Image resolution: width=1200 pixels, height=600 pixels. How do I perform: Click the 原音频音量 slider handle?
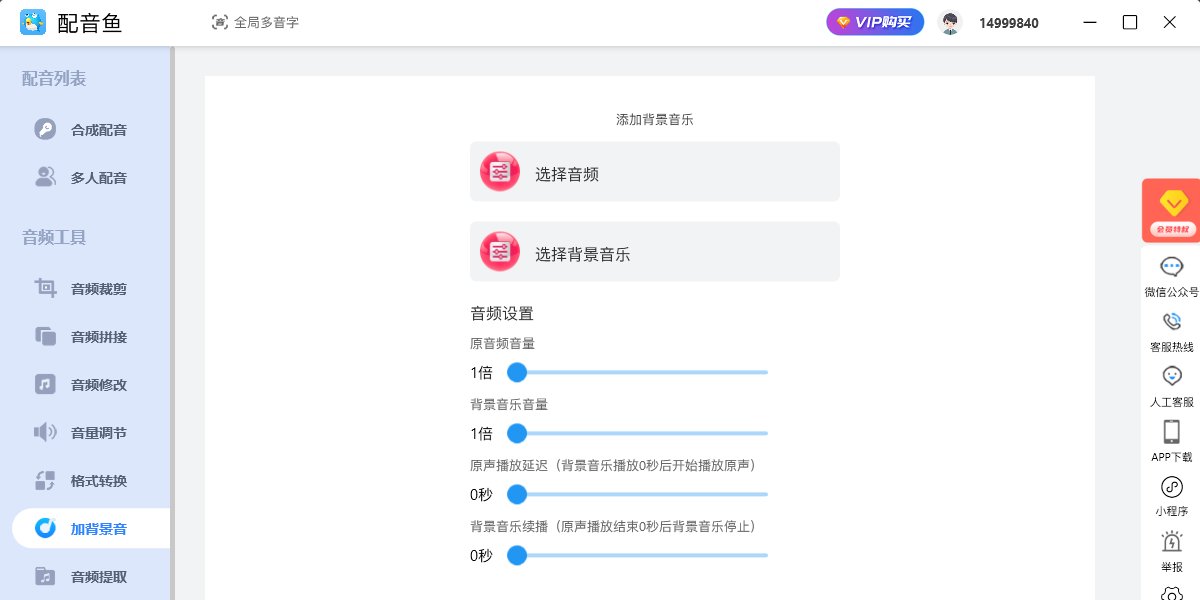click(x=517, y=372)
